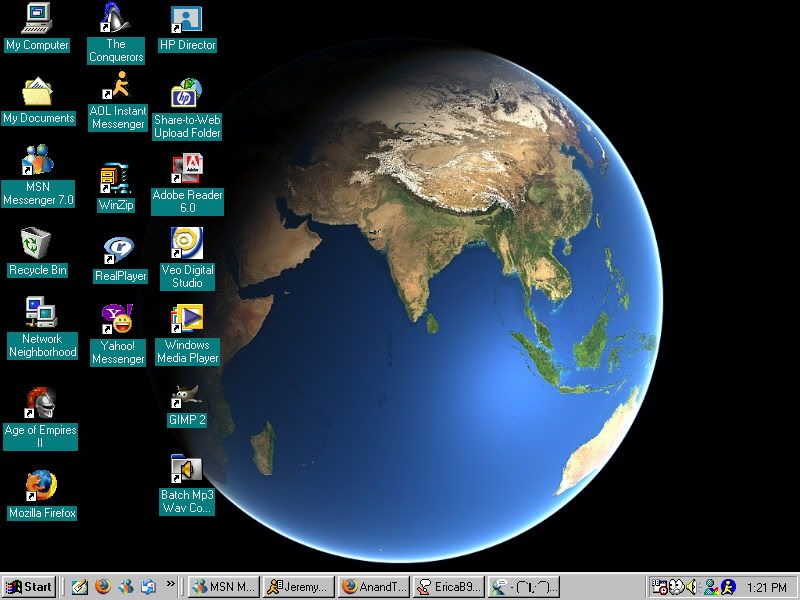
Task: Switch to the MSN M... taskbar window
Action: coord(224,587)
